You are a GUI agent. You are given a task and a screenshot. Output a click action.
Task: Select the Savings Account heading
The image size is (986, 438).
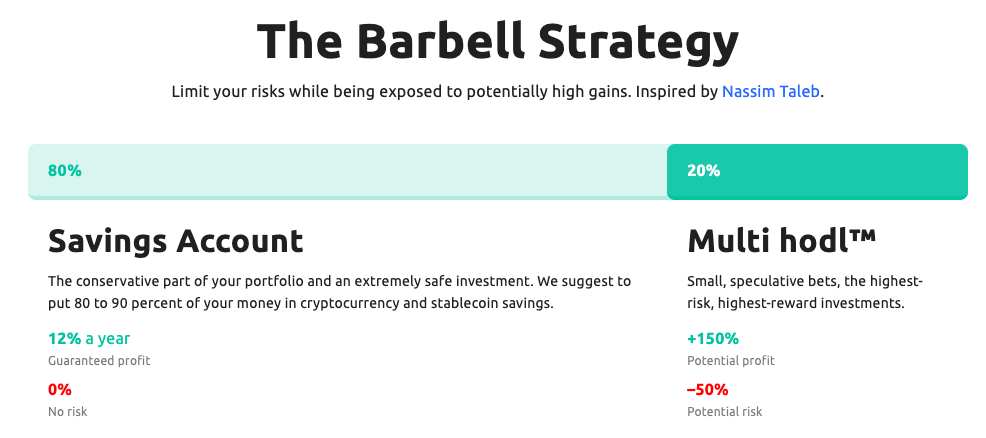pyautogui.click(x=175, y=241)
